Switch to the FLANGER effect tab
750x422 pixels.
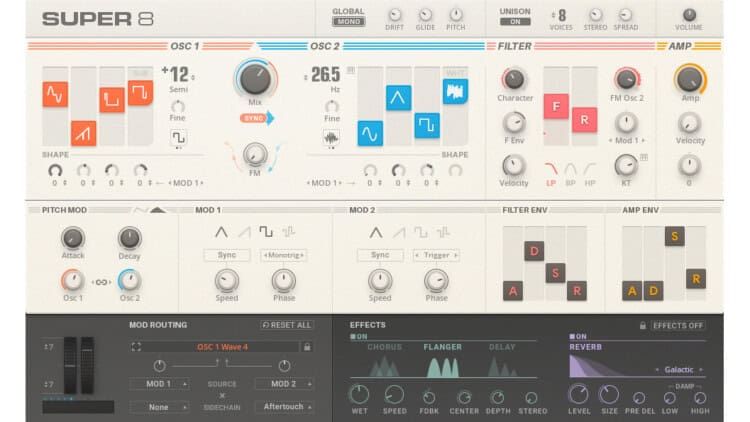[442, 348]
